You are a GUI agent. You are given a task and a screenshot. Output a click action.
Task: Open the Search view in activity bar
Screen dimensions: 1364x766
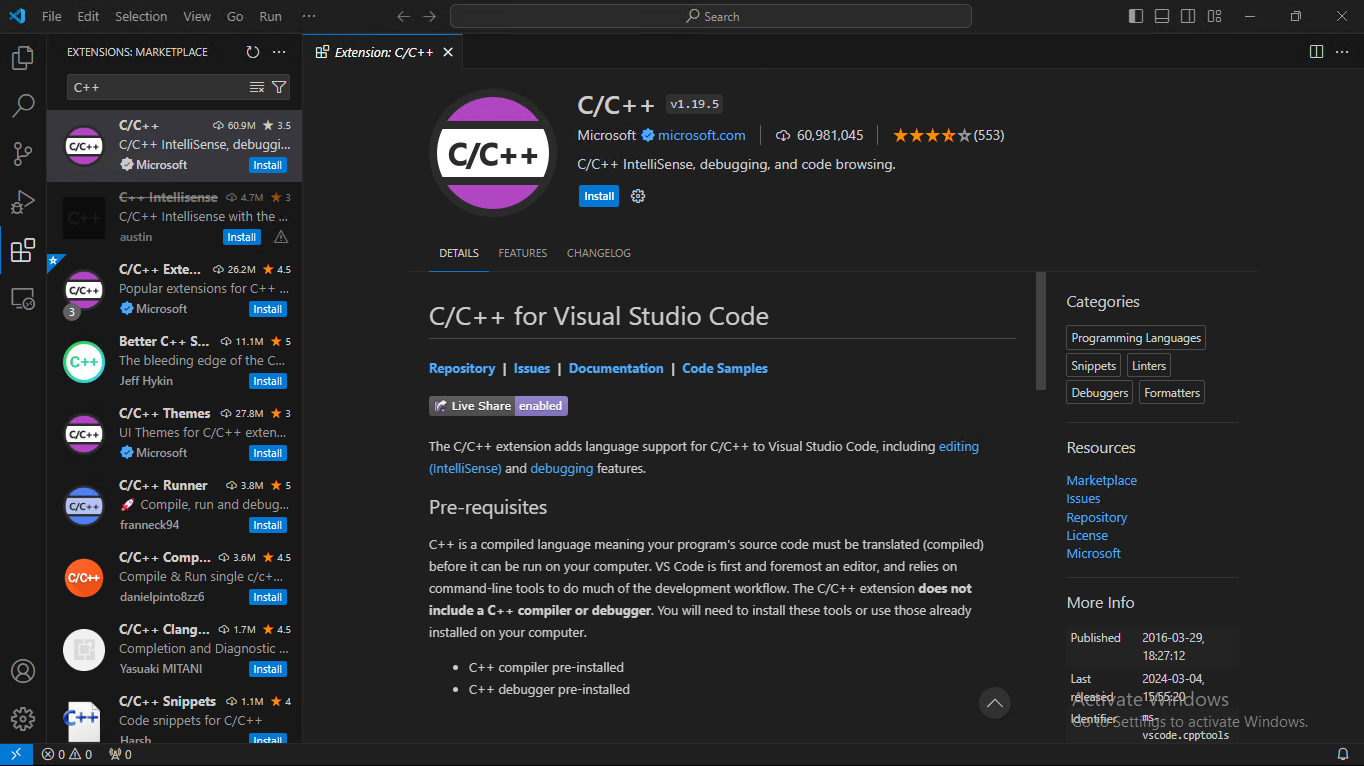22,105
